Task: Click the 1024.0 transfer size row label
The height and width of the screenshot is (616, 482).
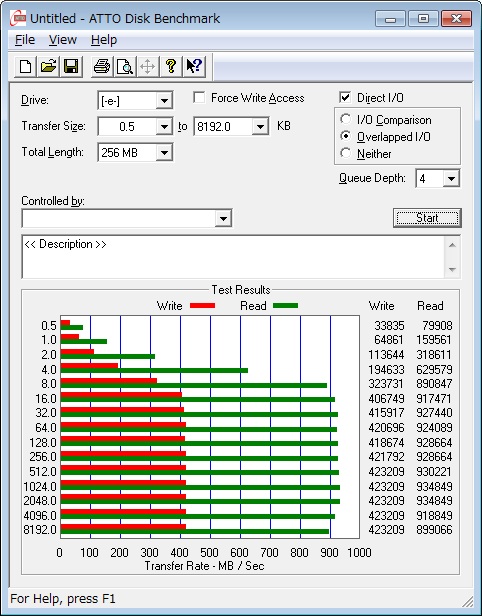Action: coord(40,487)
